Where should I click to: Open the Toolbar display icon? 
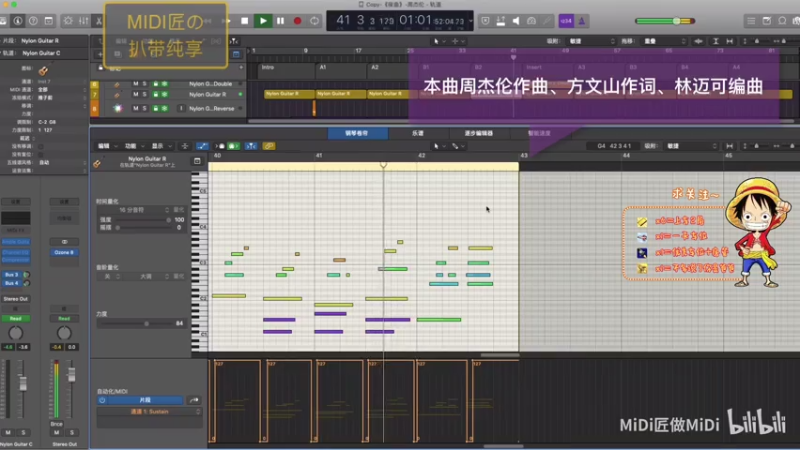(48, 21)
